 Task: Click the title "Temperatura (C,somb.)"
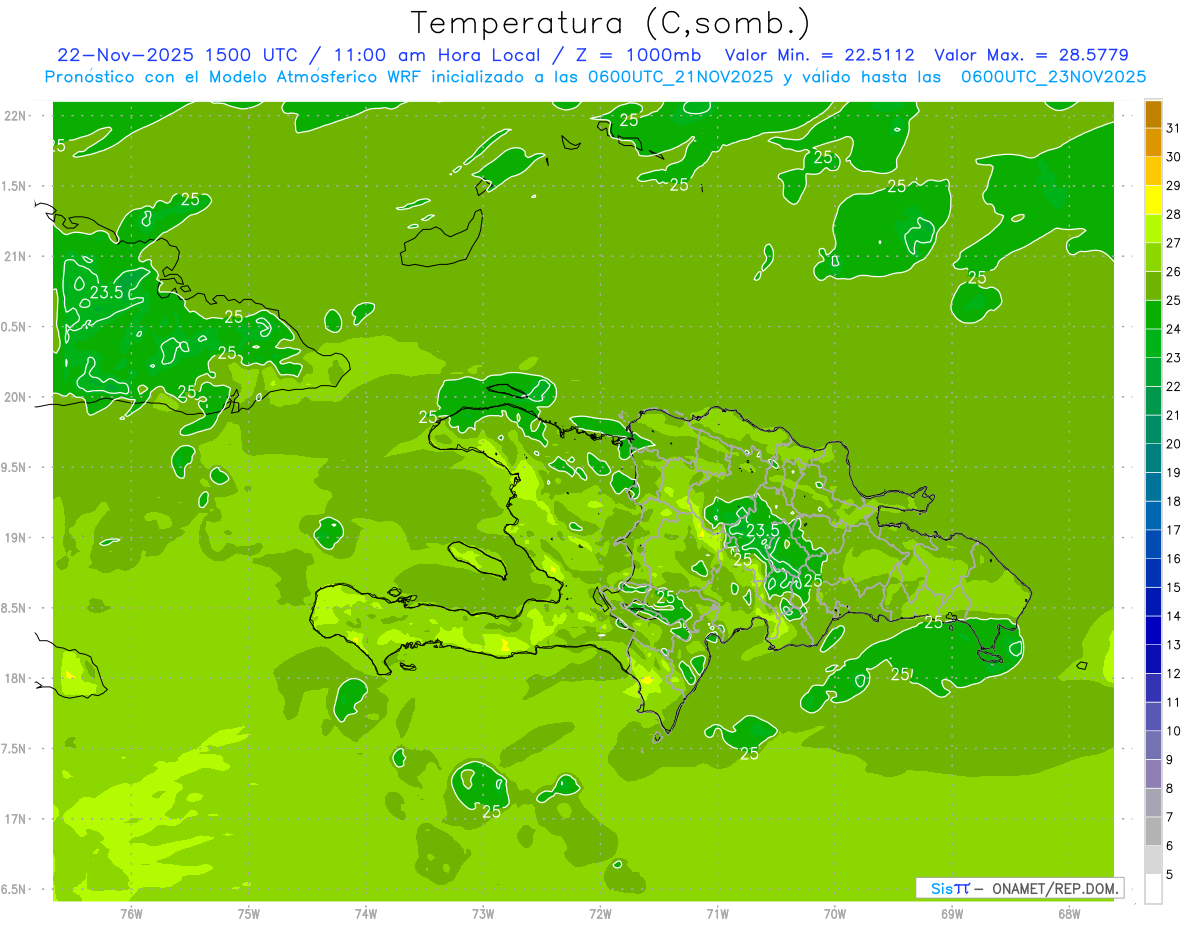pyautogui.click(x=610, y=22)
